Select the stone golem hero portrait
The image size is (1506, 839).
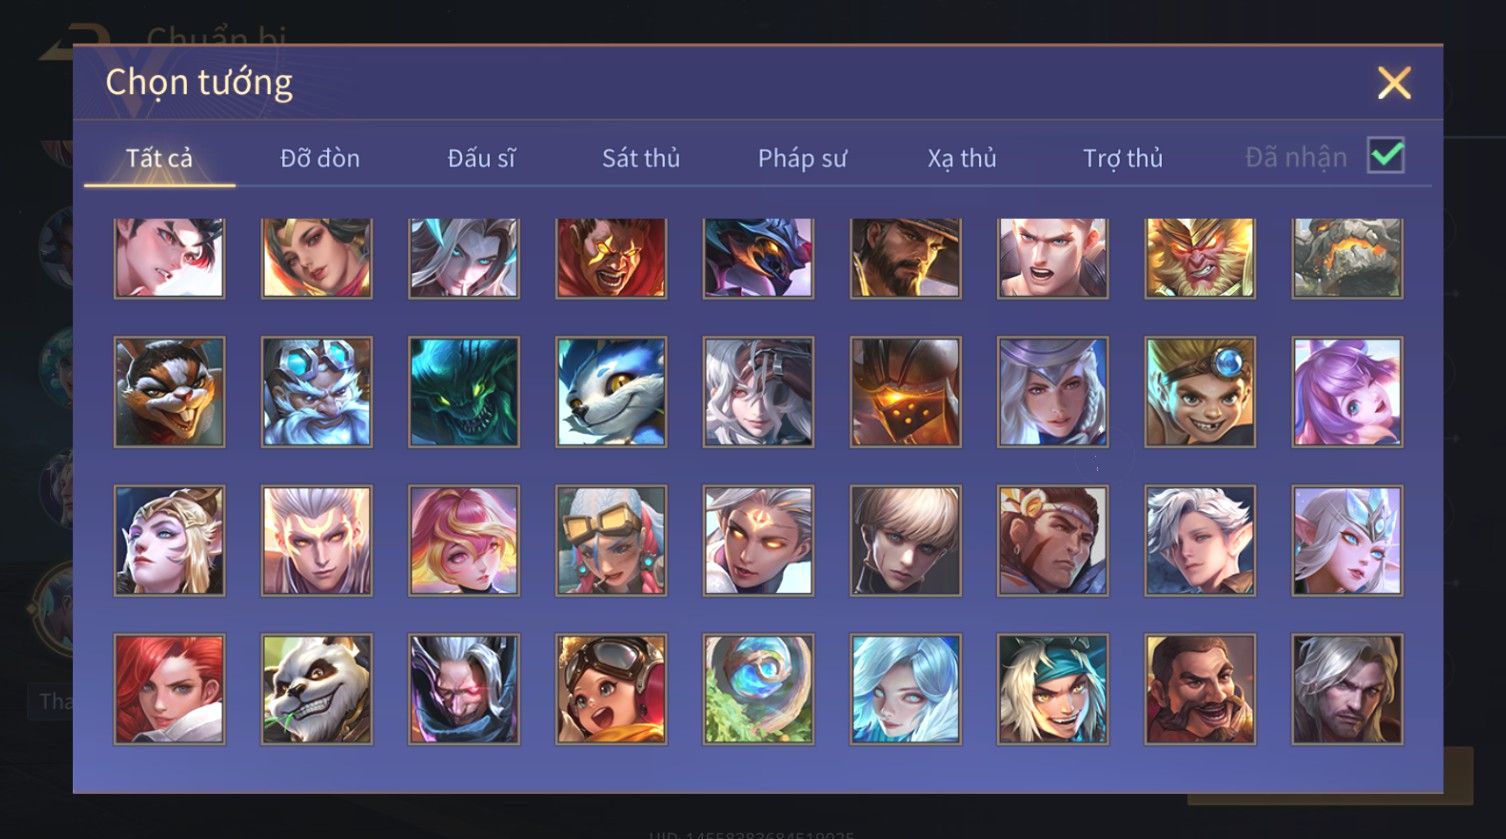point(1347,258)
